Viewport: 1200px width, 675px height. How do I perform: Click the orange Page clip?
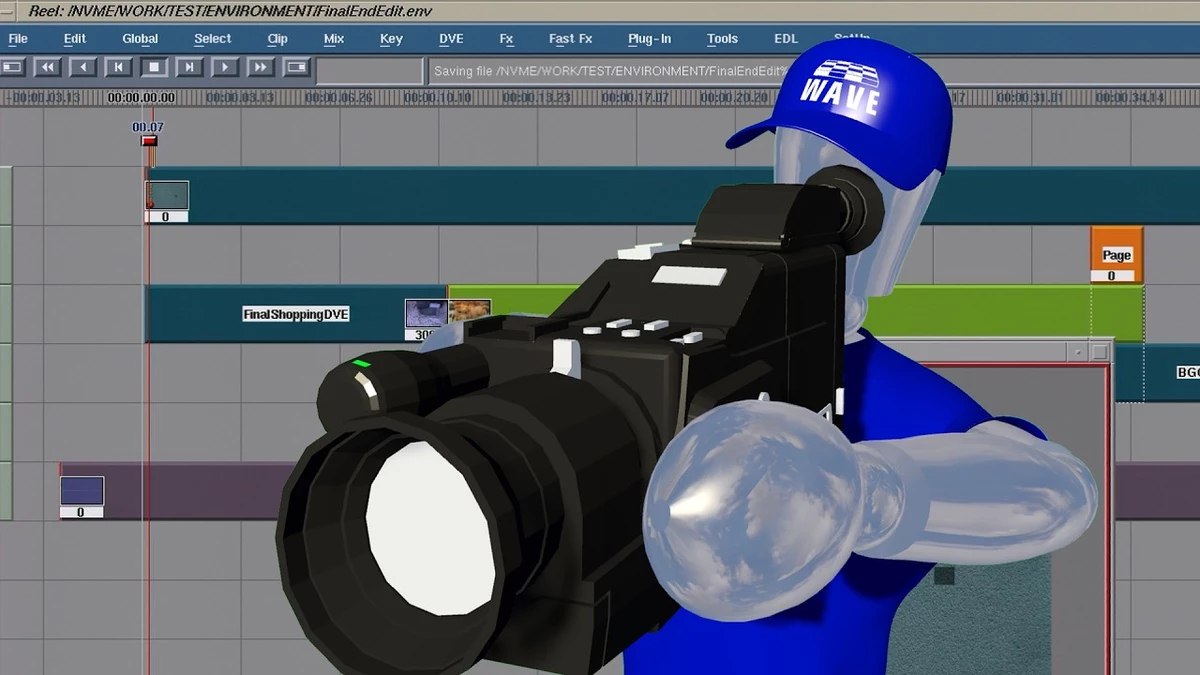click(x=1116, y=255)
